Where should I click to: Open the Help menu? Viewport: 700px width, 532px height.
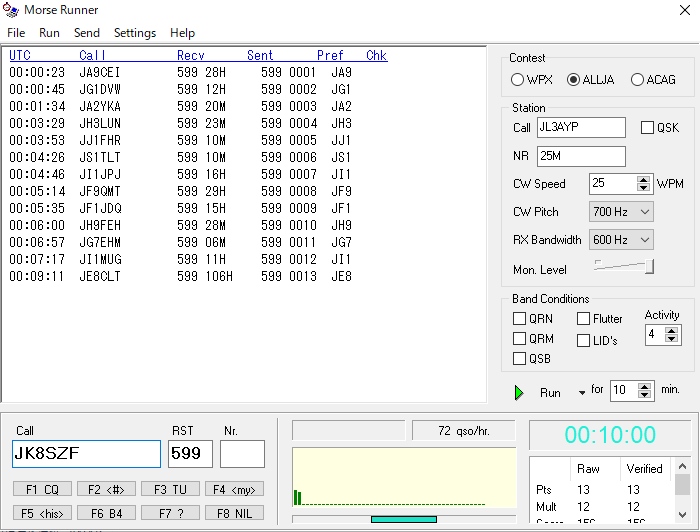[182, 33]
